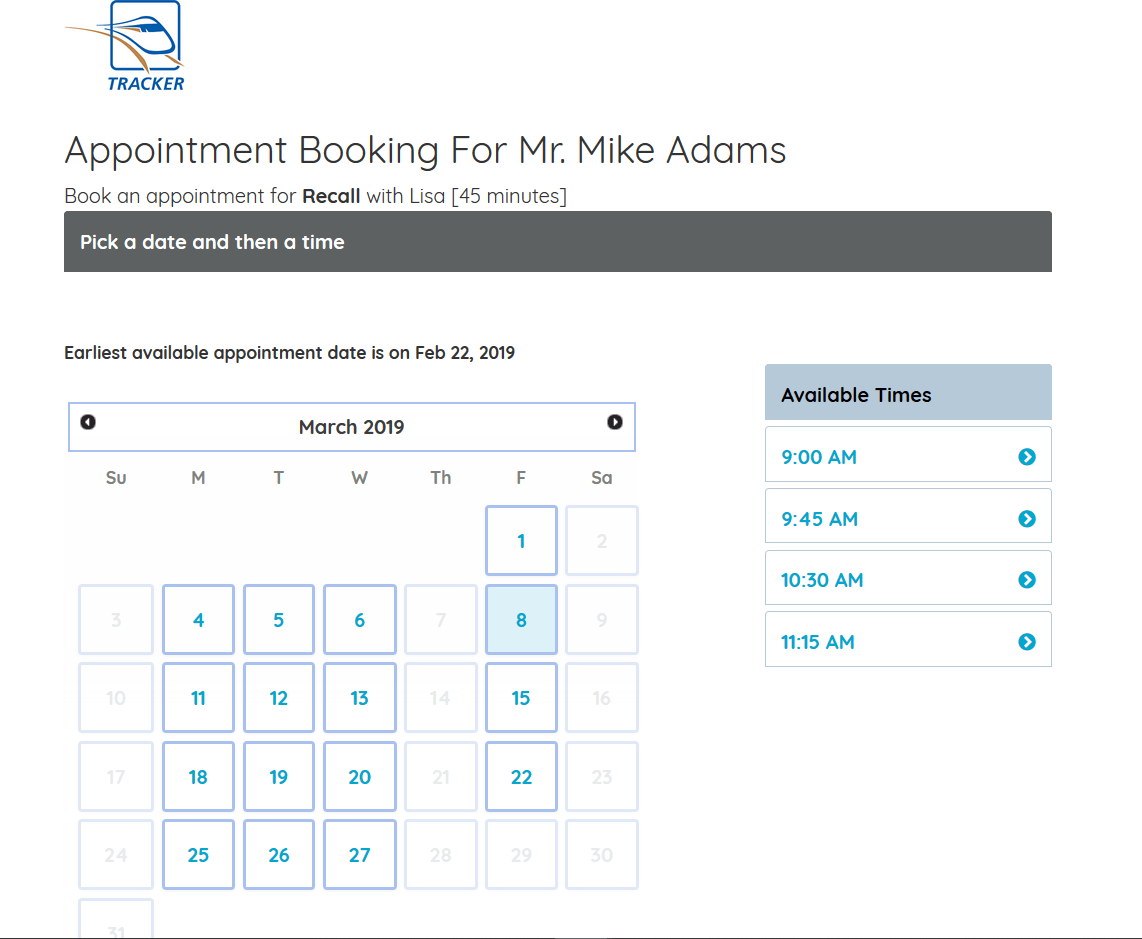Click disabled March 21 date cell
The image size is (1142, 939).
(x=441, y=777)
